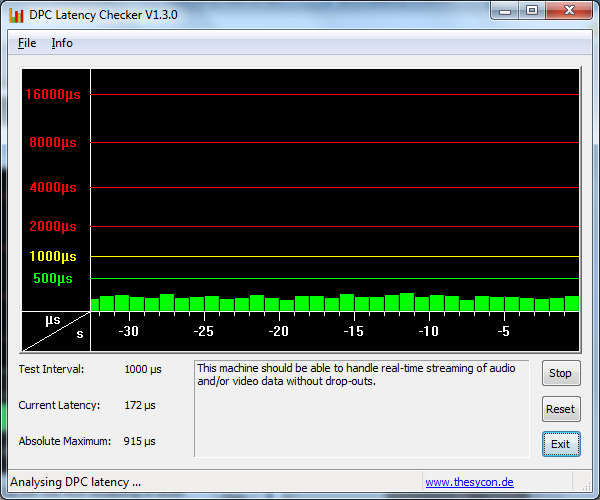Click the Absolute Maximum value 915 µs

pos(142,441)
